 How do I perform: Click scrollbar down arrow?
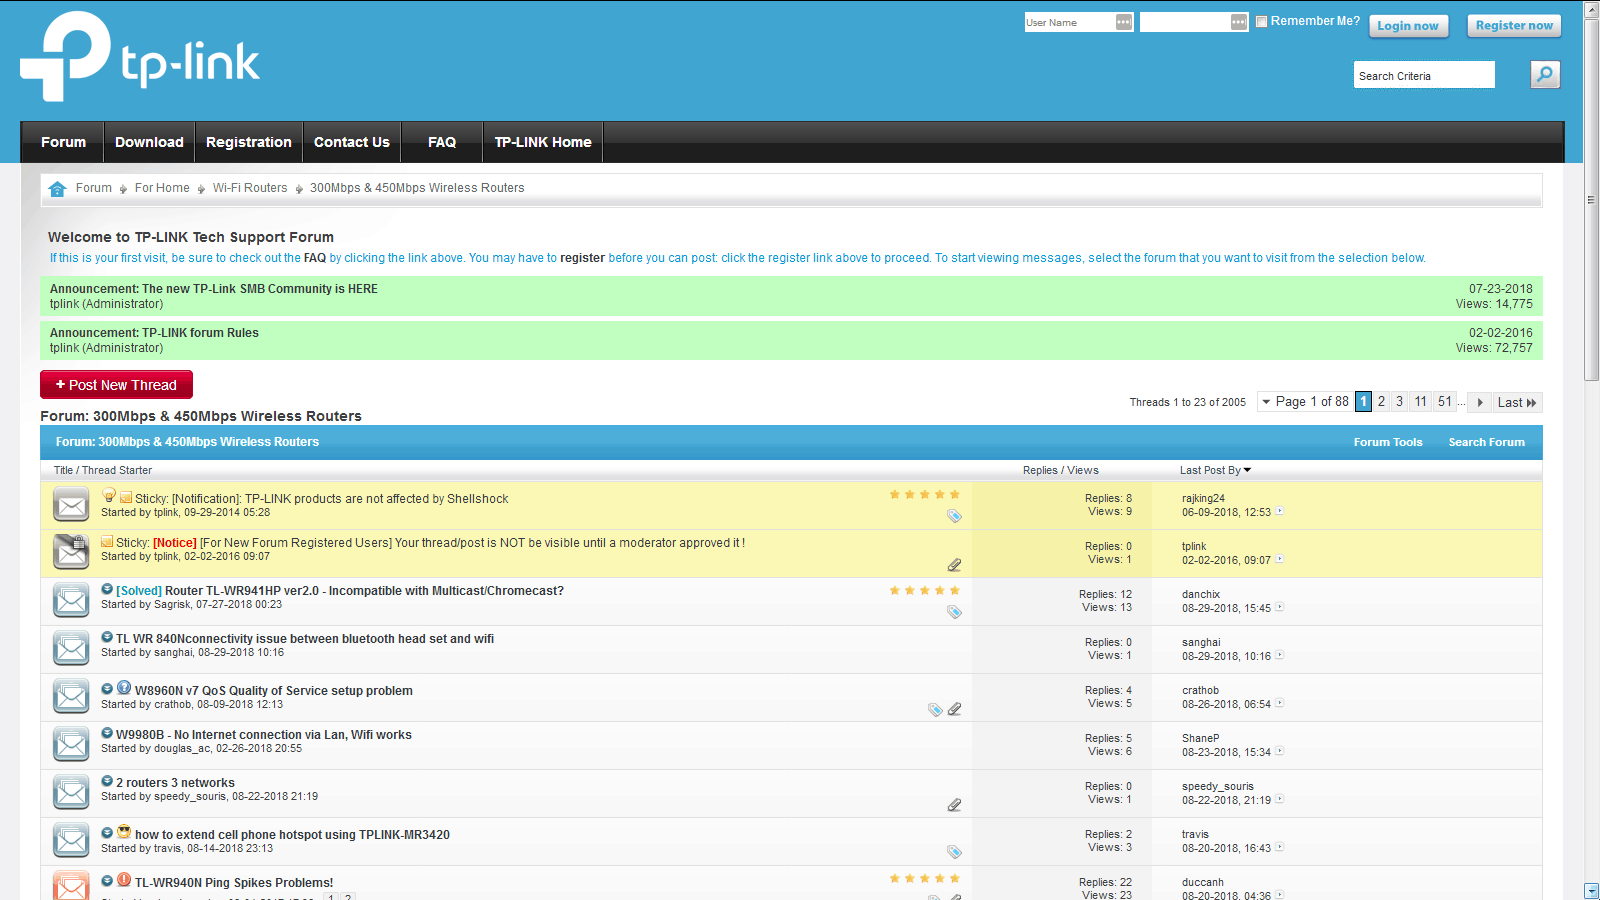pos(1591,891)
